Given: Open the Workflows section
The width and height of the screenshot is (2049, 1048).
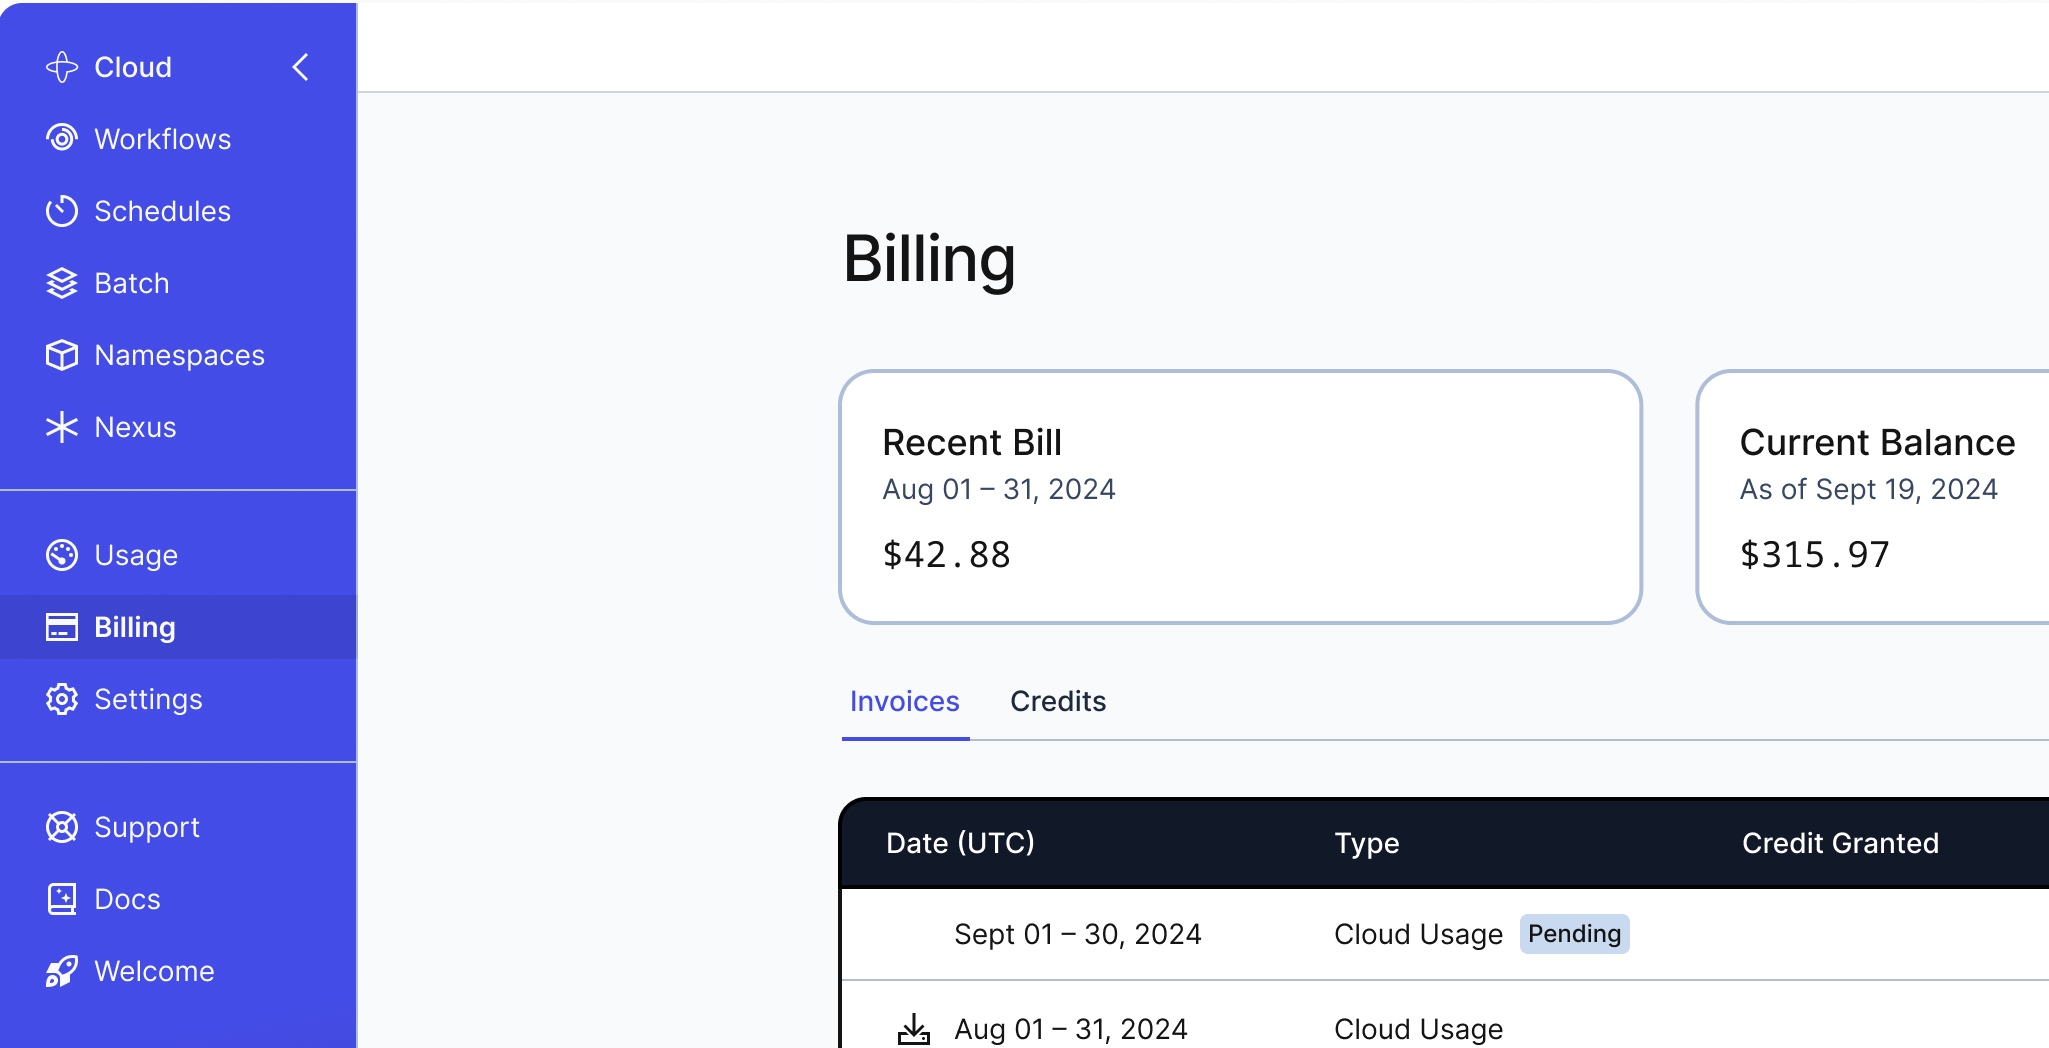Looking at the screenshot, I should click(162, 138).
